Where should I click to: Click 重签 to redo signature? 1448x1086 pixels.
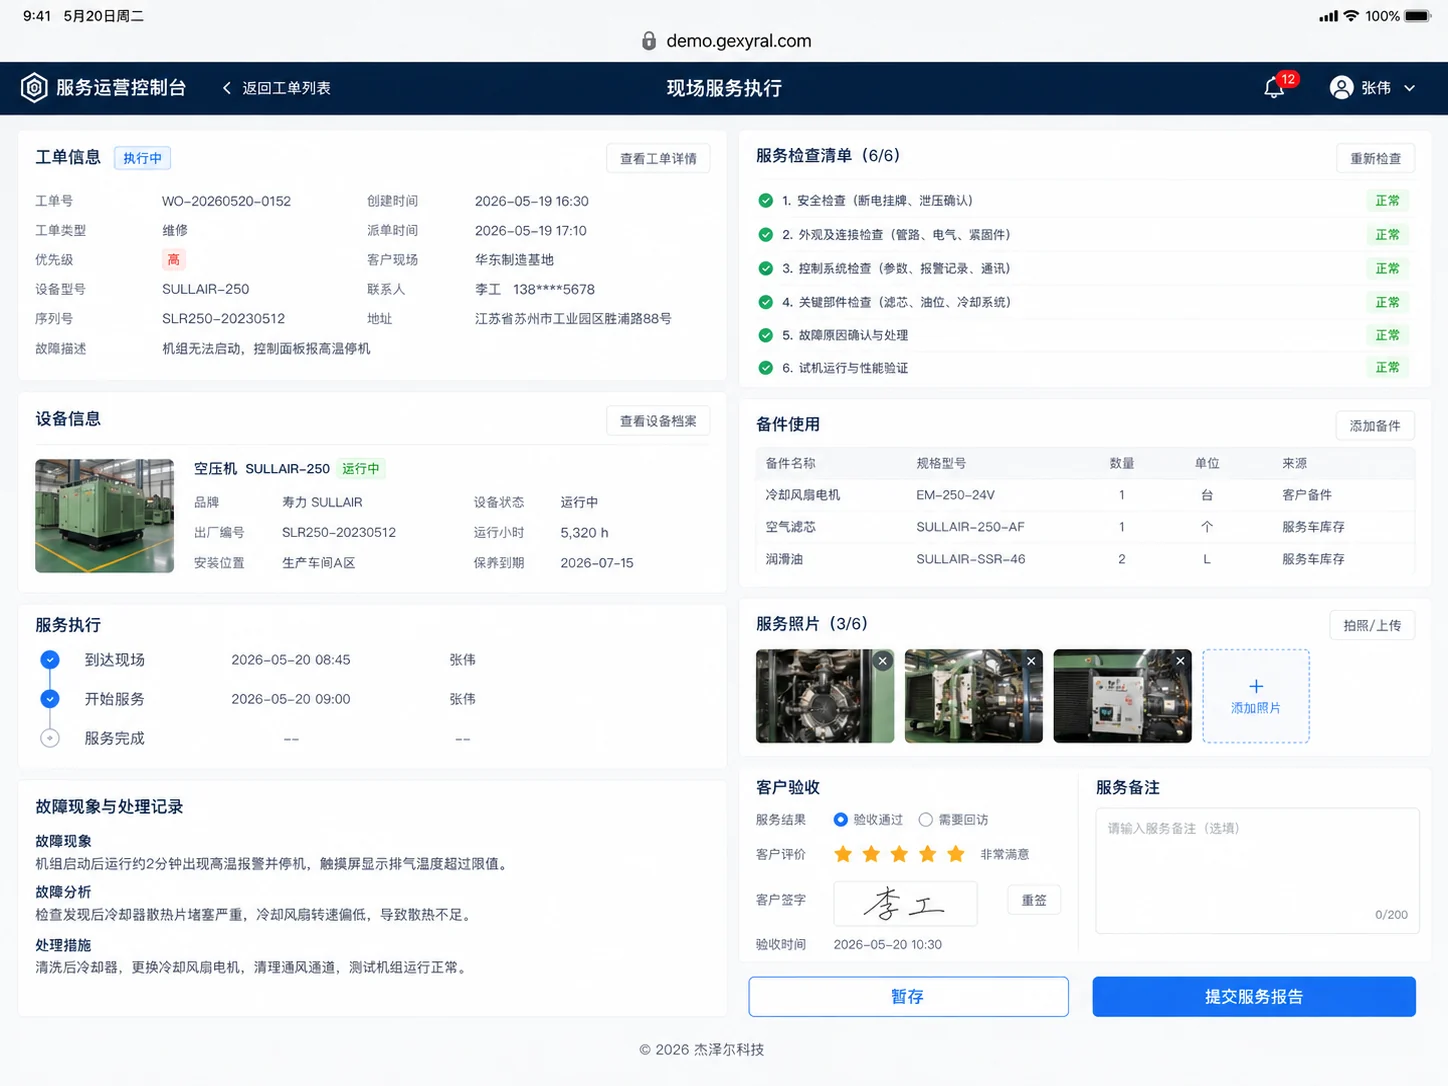tap(1034, 900)
